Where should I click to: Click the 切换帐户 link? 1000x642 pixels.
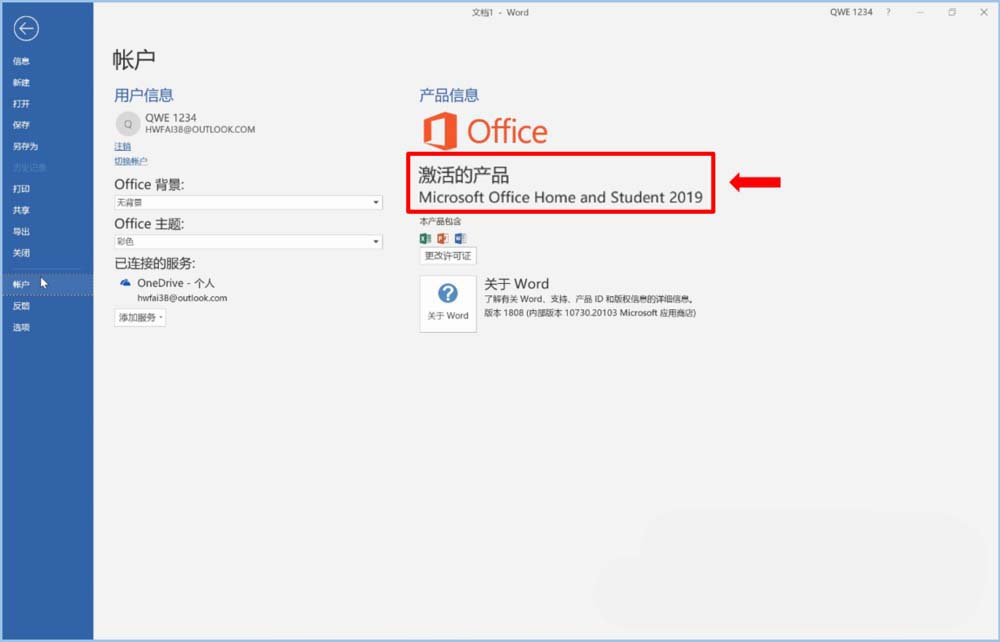click(131, 160)
